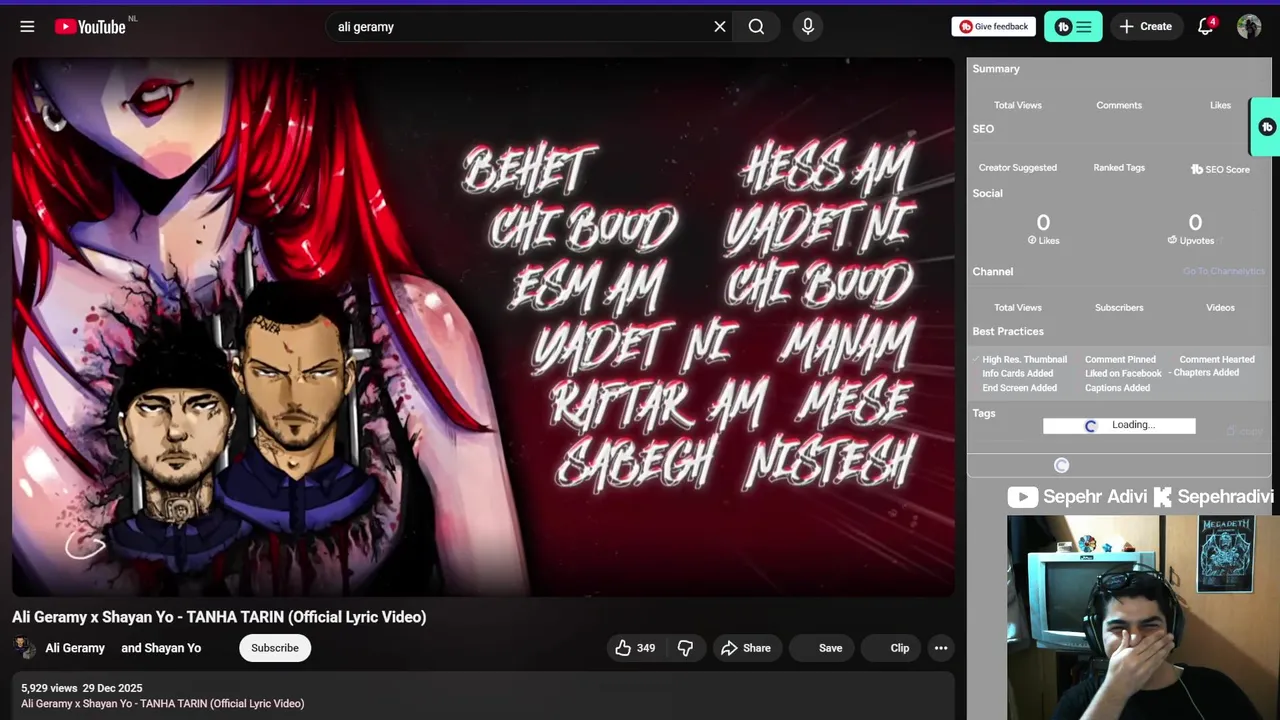This screenshot has width=1280, height=720.
Task: Open the notifications bell
Action: [x=1206, y=27]
